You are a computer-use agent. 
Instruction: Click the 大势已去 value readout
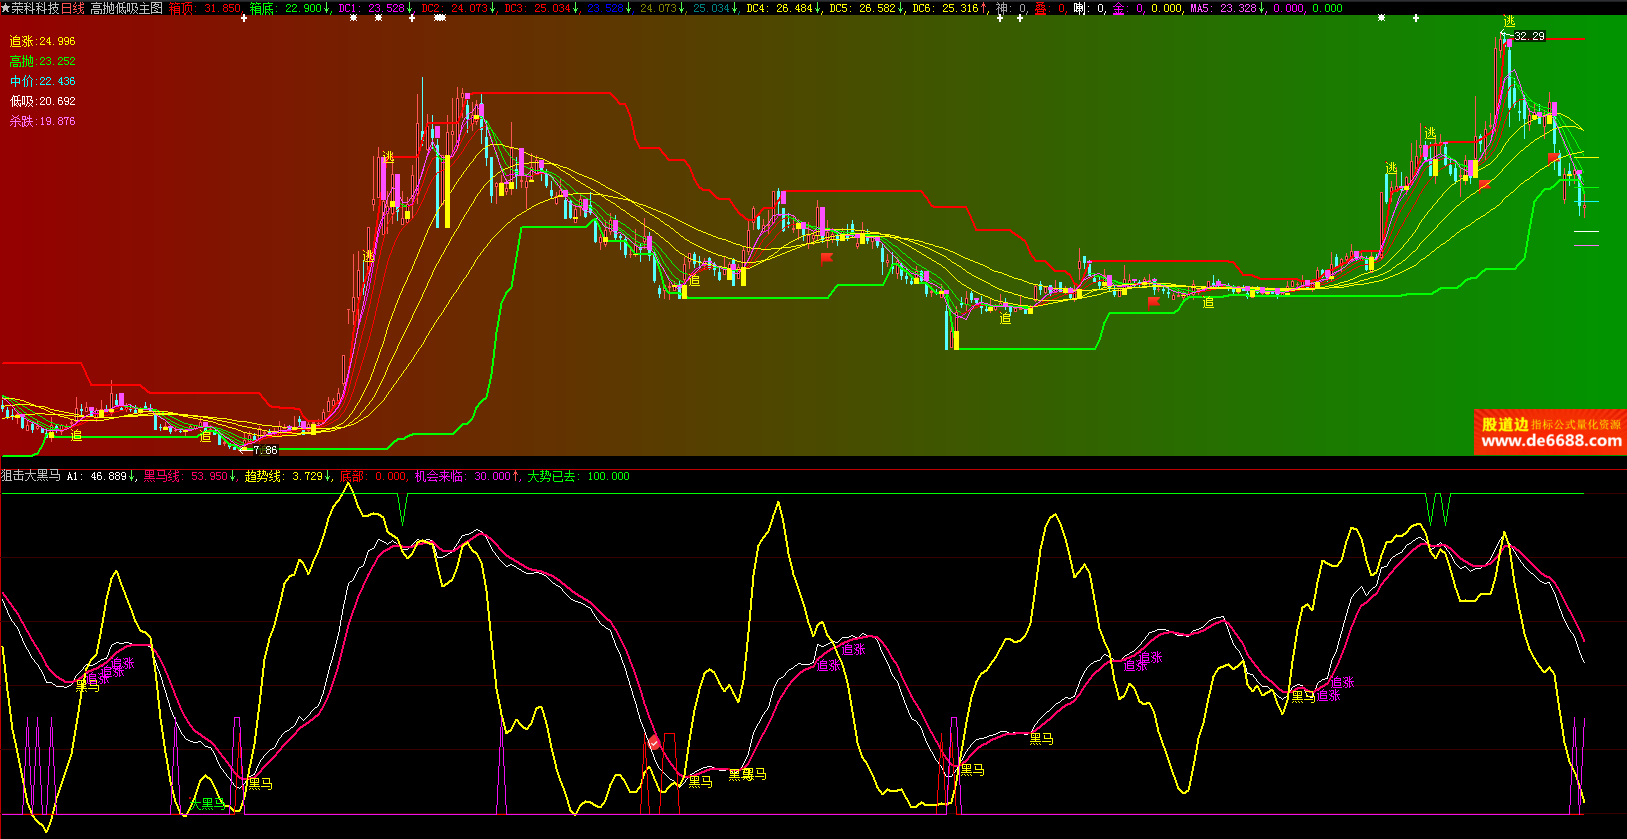(x=608, y=476)
